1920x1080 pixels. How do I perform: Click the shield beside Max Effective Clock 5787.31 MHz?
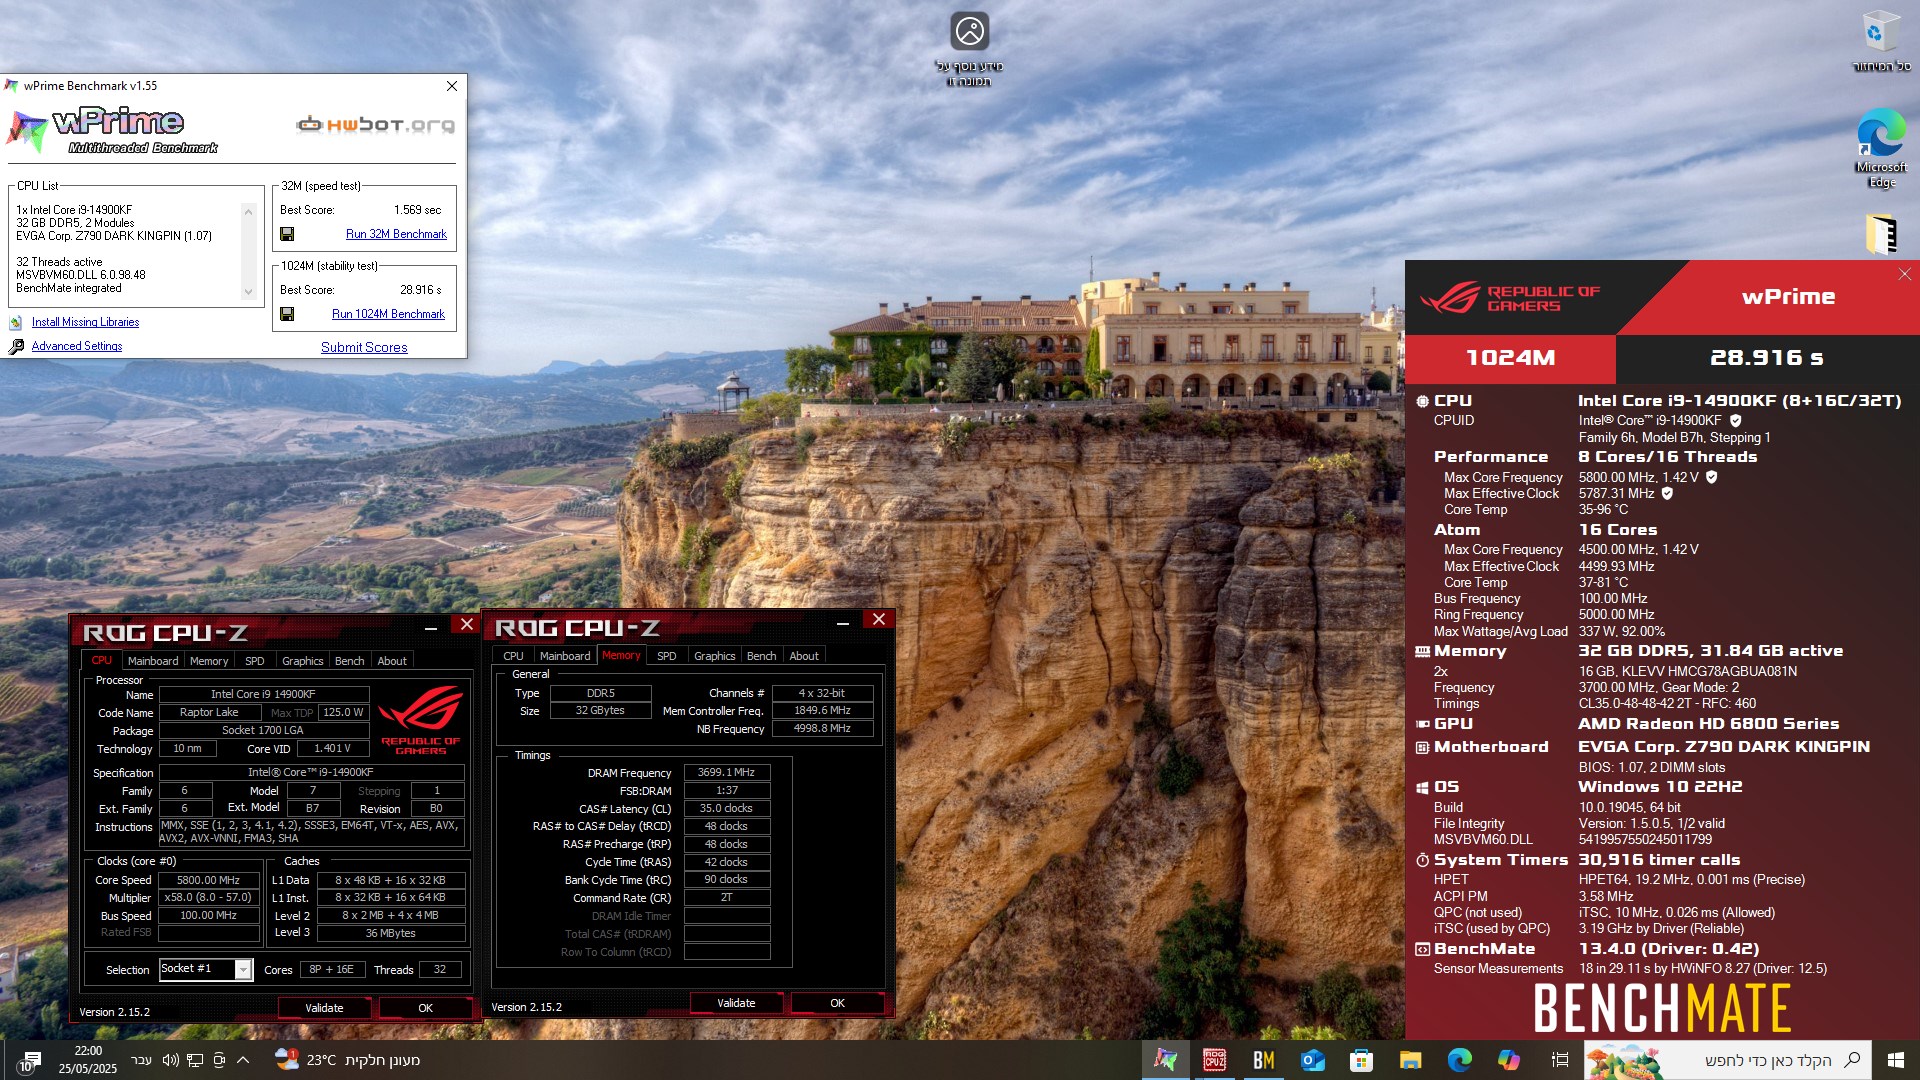click(x=1667, y=494)
